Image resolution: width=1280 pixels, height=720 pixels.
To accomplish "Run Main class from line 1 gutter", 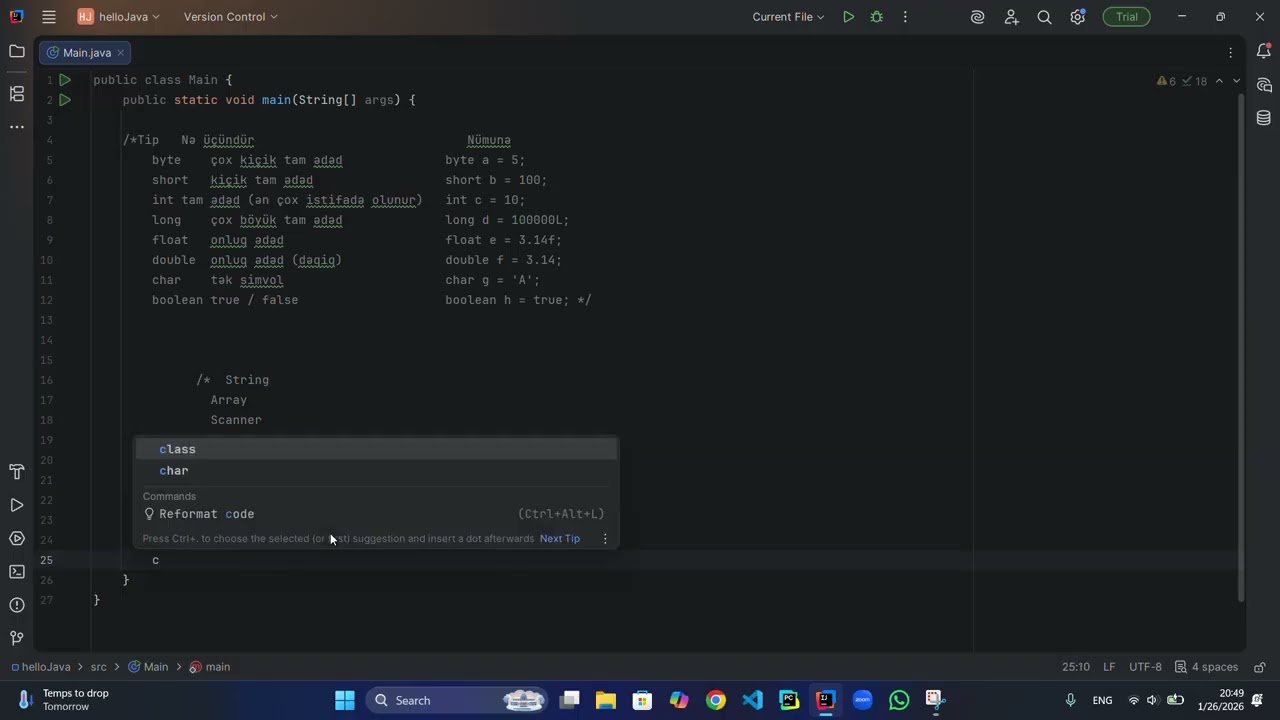I will coord(65,80).
